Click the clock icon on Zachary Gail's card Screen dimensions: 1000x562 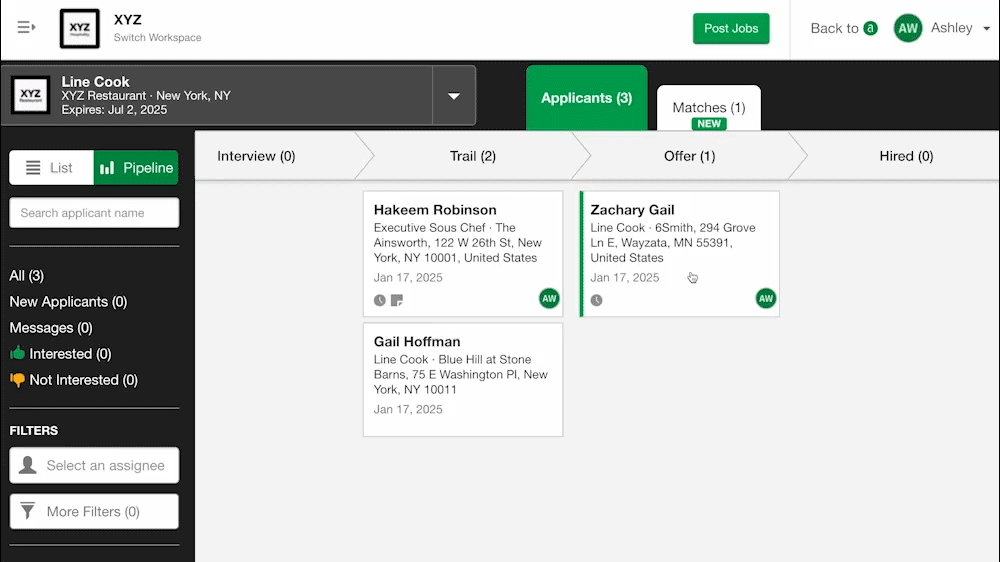(x=597, y=300)
